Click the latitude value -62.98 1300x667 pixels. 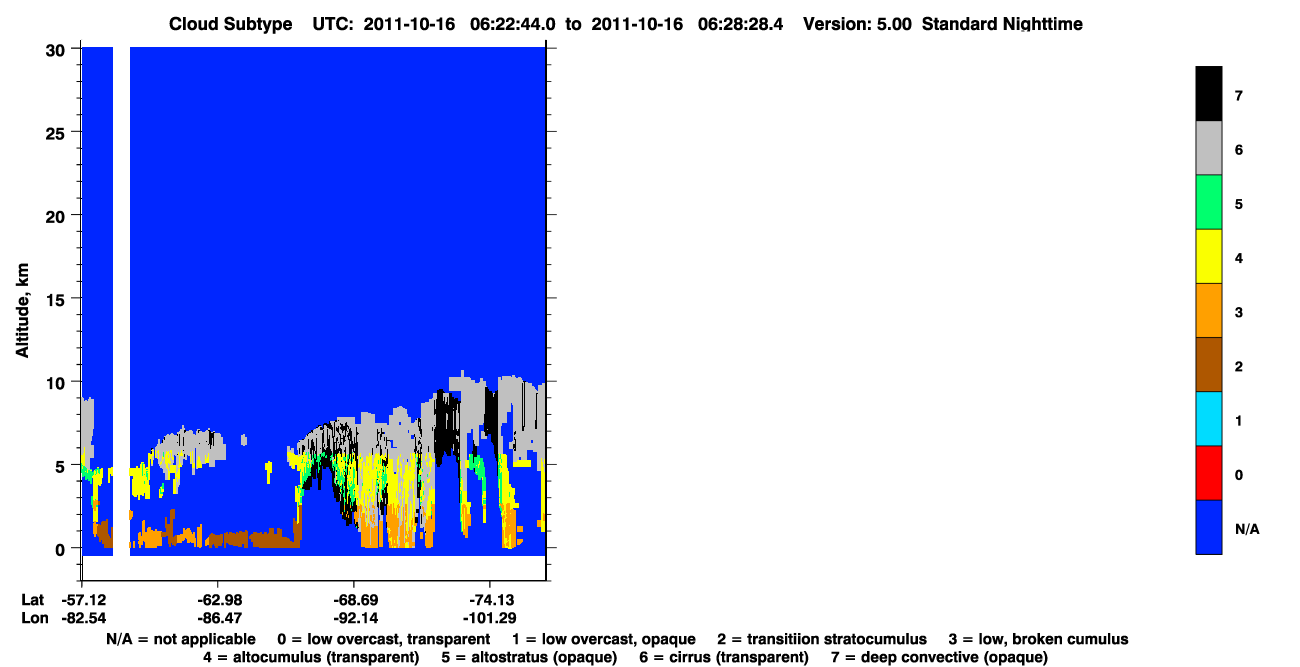tap(218, 600)
